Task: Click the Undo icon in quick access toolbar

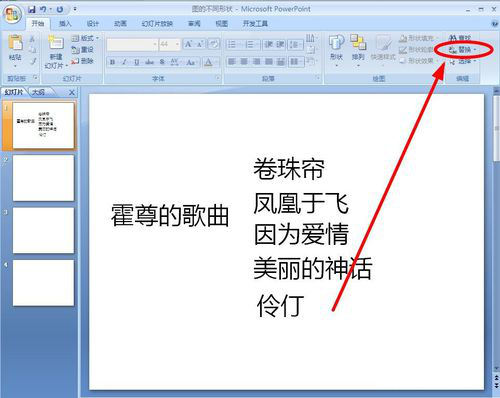Action: click(43, 9)
